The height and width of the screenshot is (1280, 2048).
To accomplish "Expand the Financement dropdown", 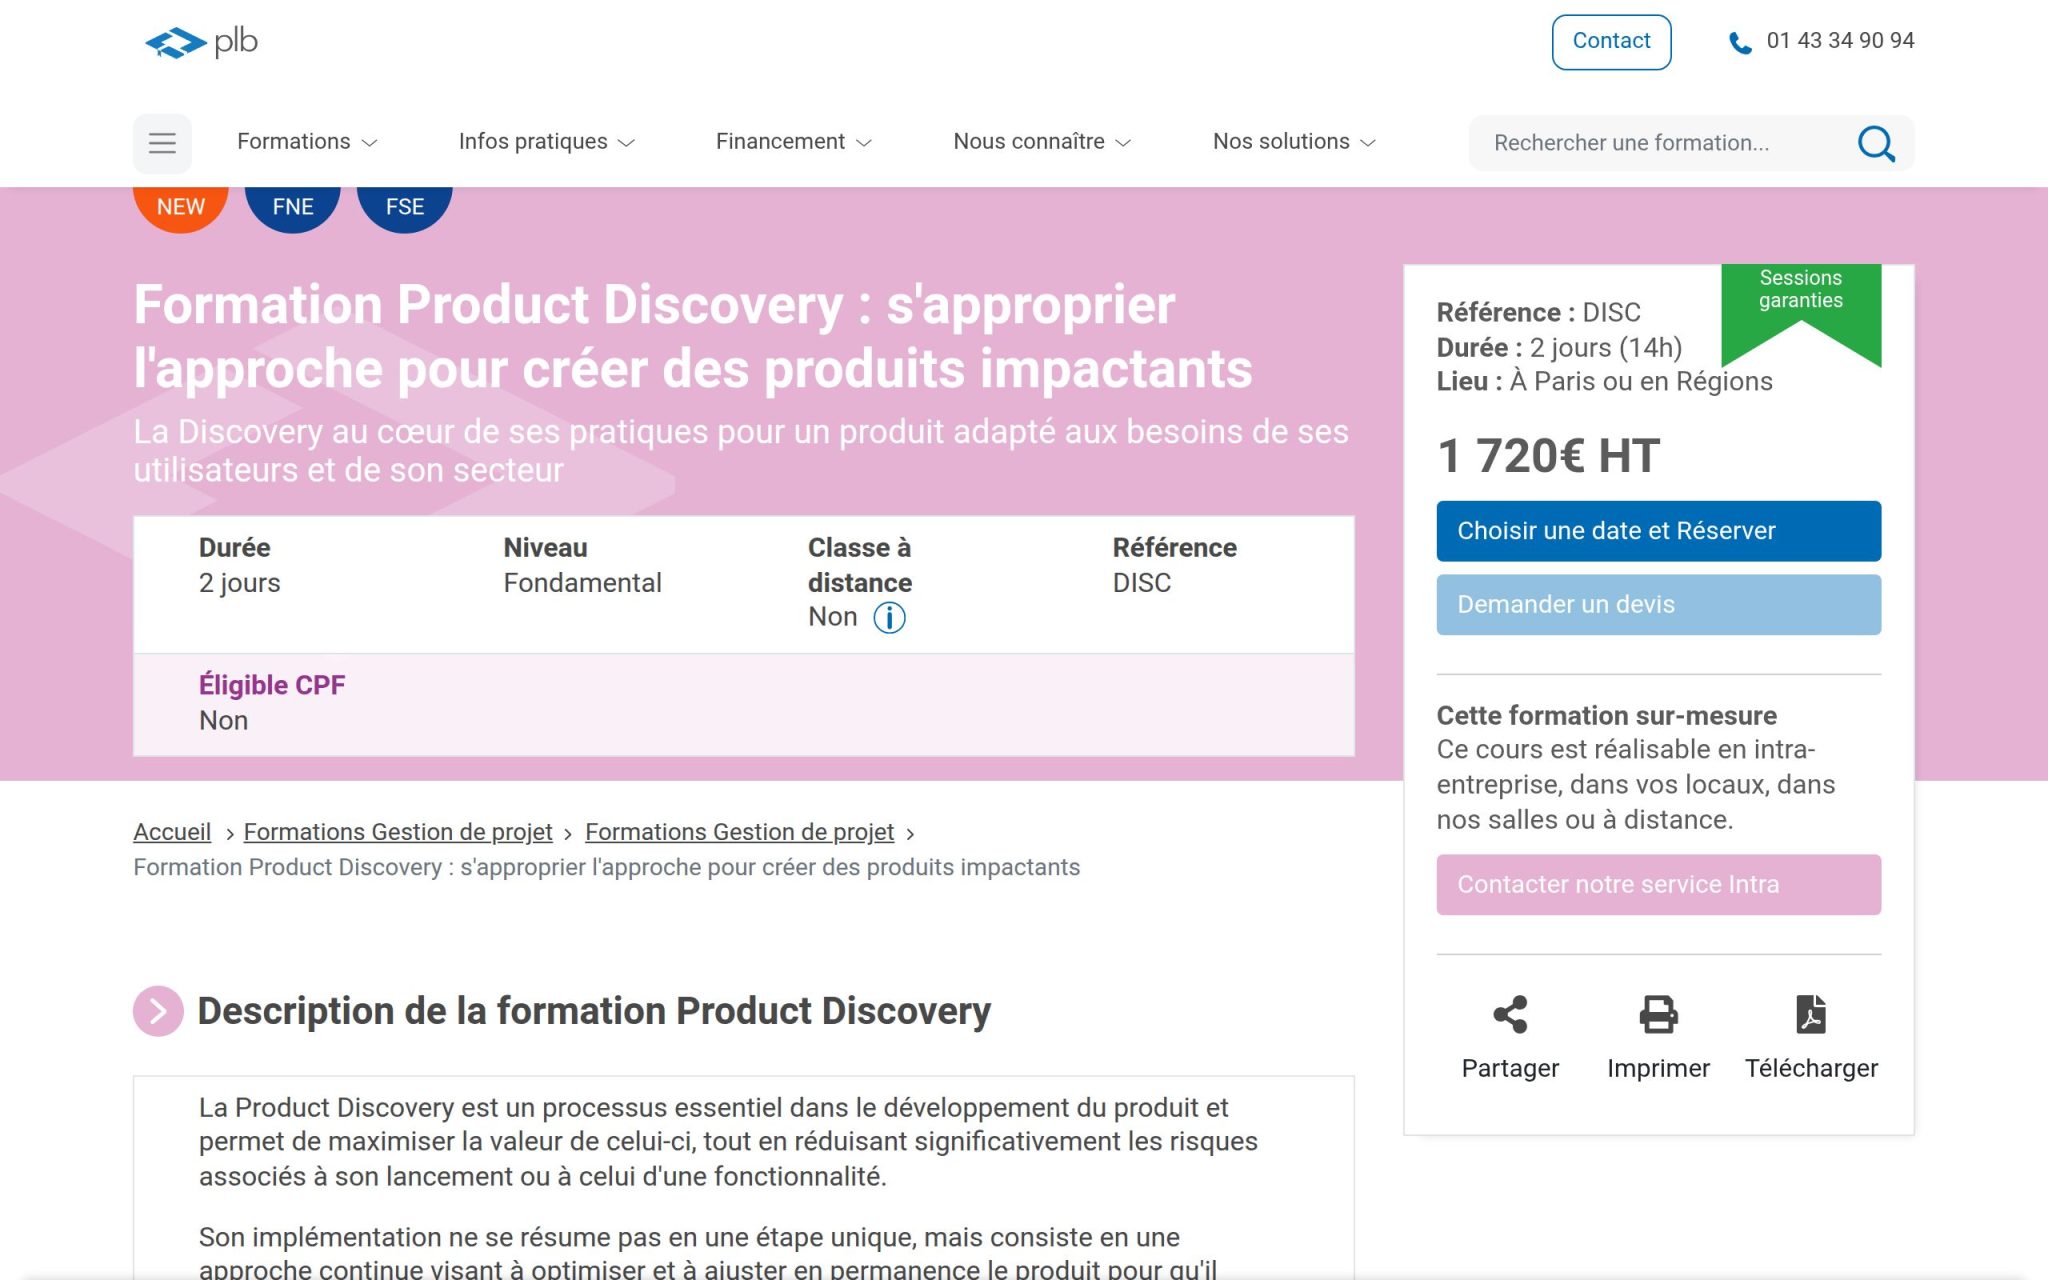I will pos(791,141).
